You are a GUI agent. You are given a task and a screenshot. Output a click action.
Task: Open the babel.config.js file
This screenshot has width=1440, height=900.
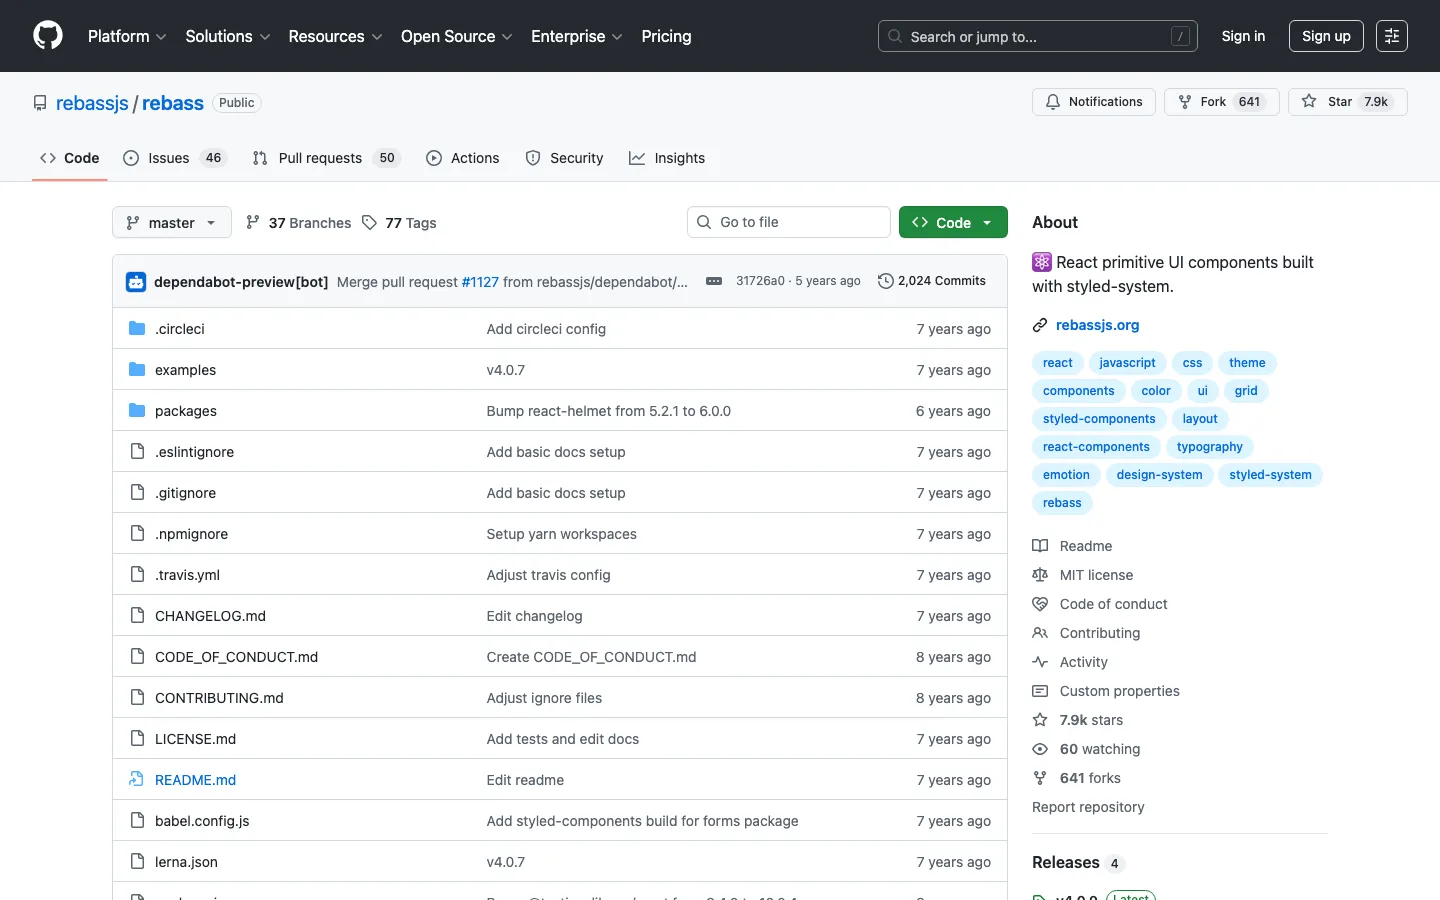(x=202, y=821)
